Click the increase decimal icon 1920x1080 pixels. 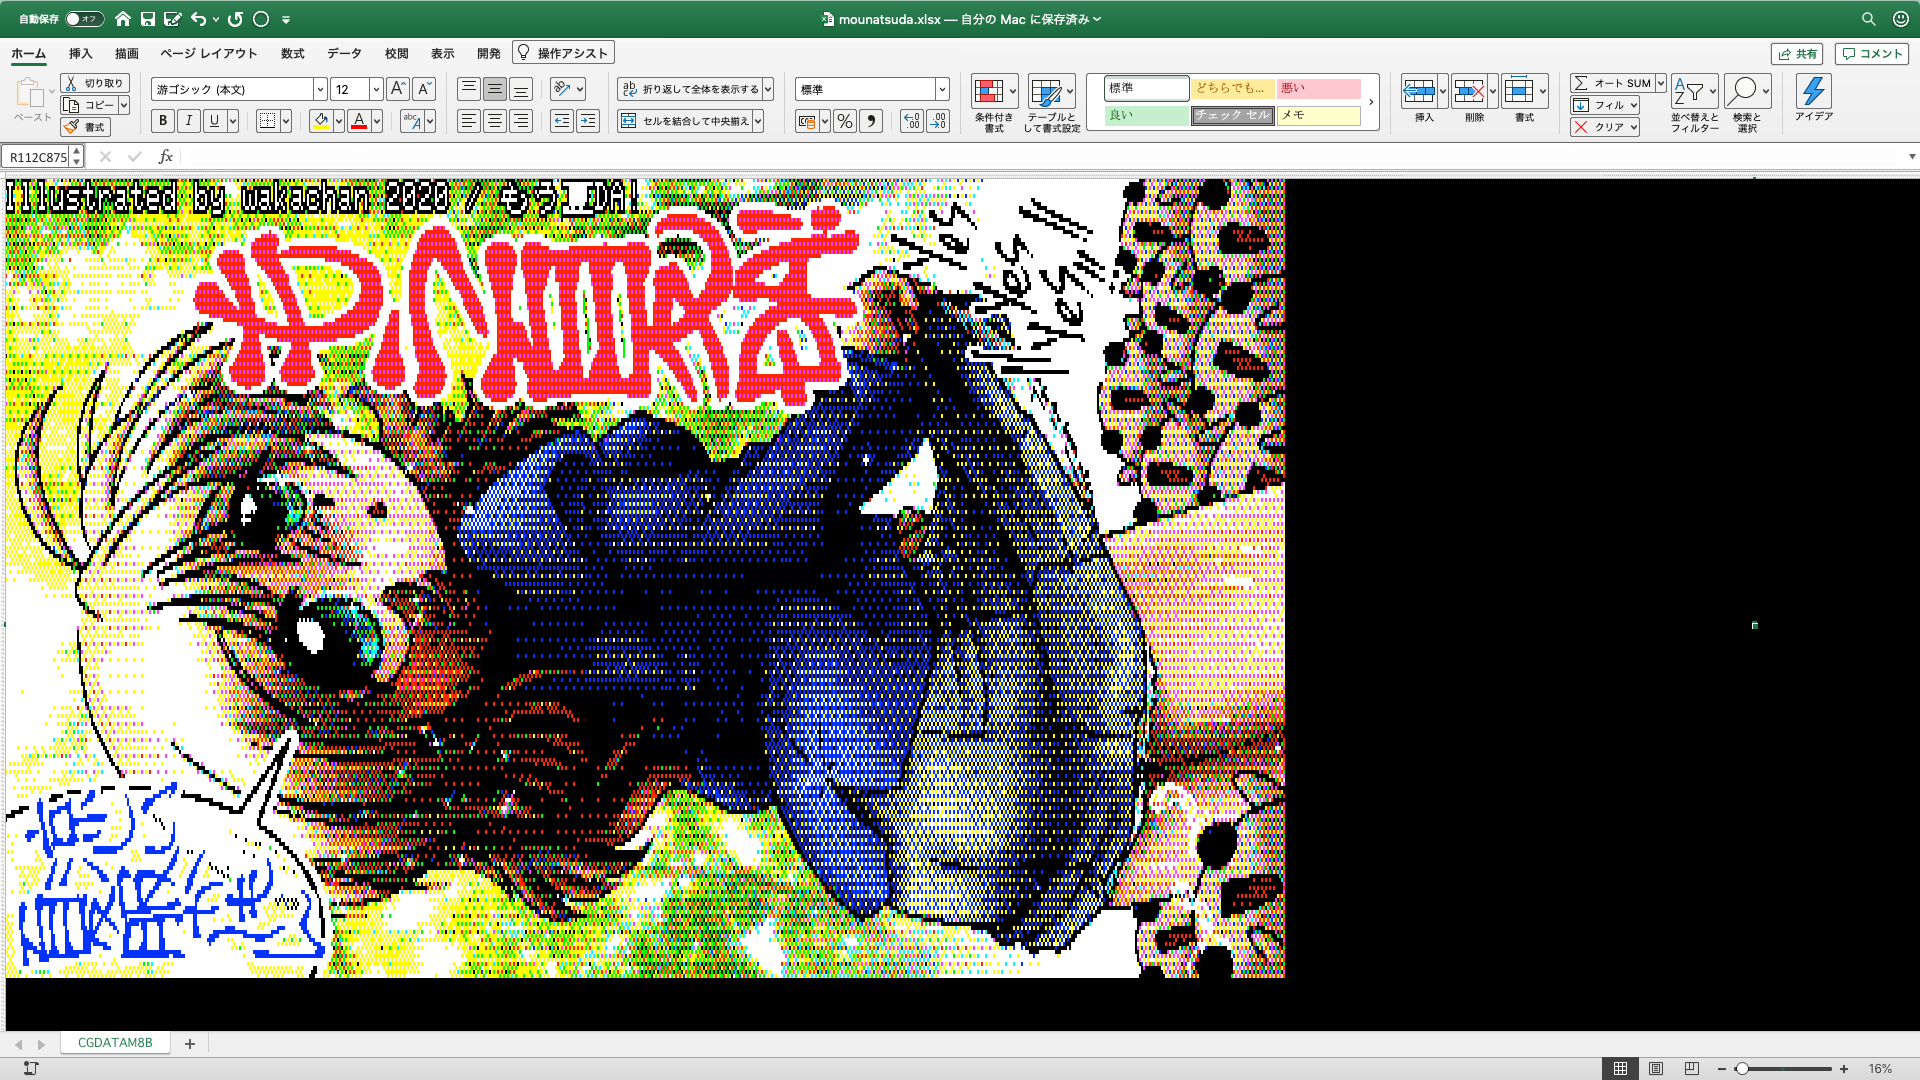click(x=911, y=121)
